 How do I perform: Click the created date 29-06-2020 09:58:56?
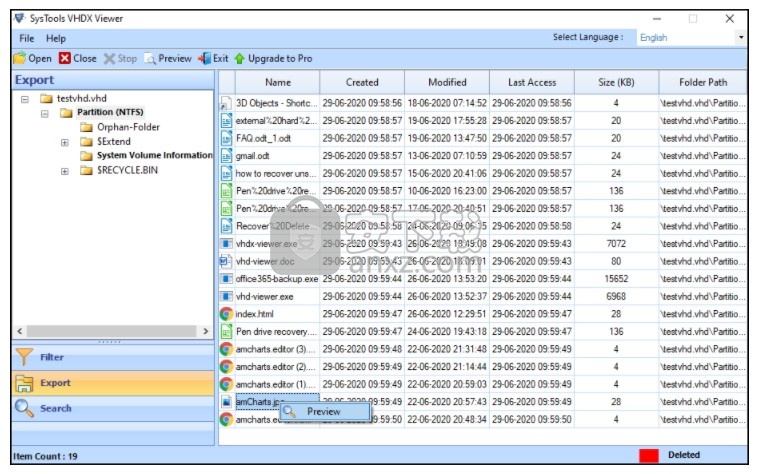(362, 103)
